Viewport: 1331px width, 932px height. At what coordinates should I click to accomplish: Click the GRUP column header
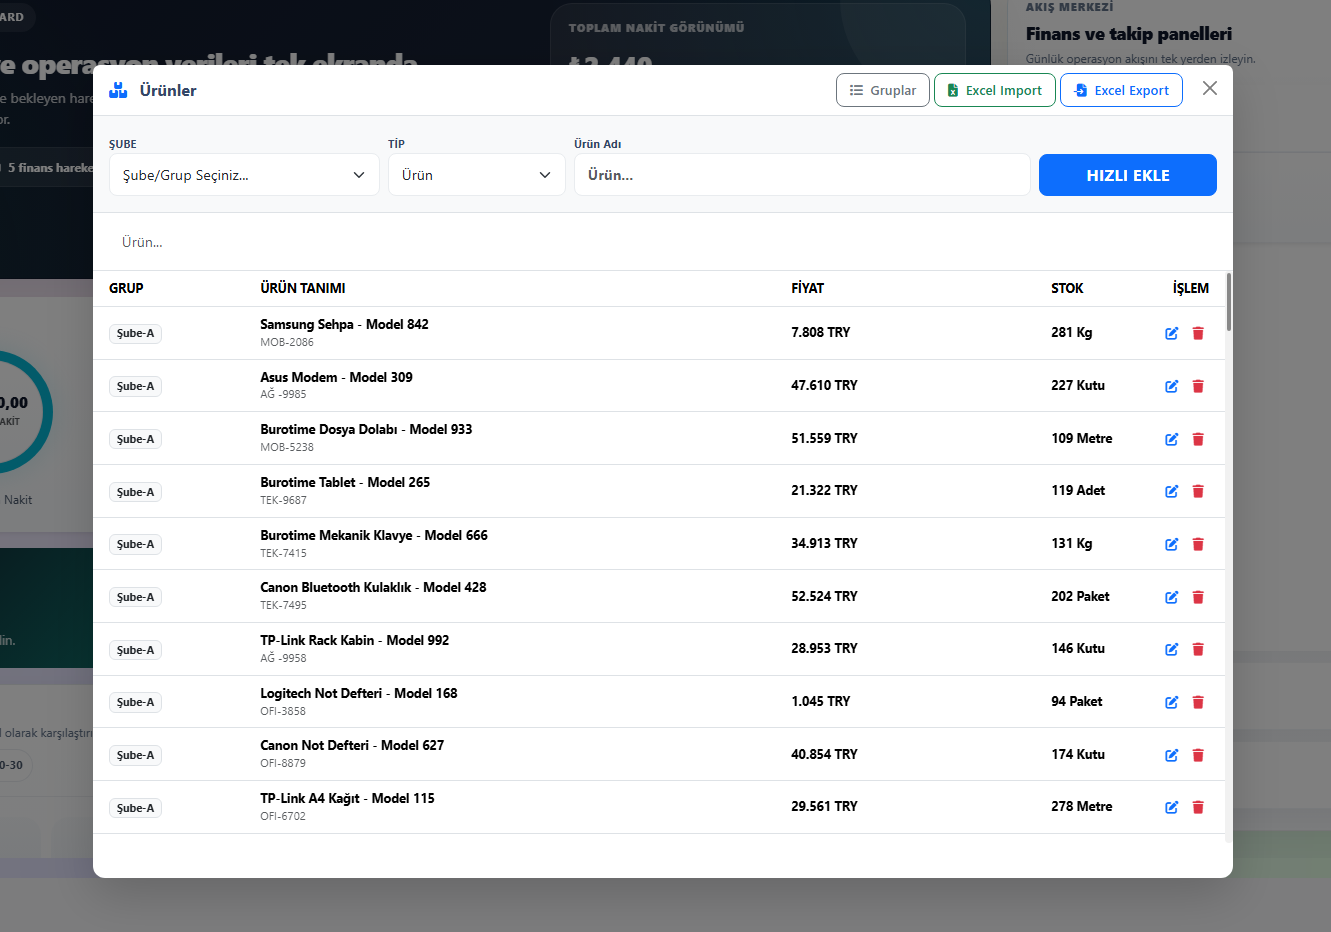coord(126,288)
